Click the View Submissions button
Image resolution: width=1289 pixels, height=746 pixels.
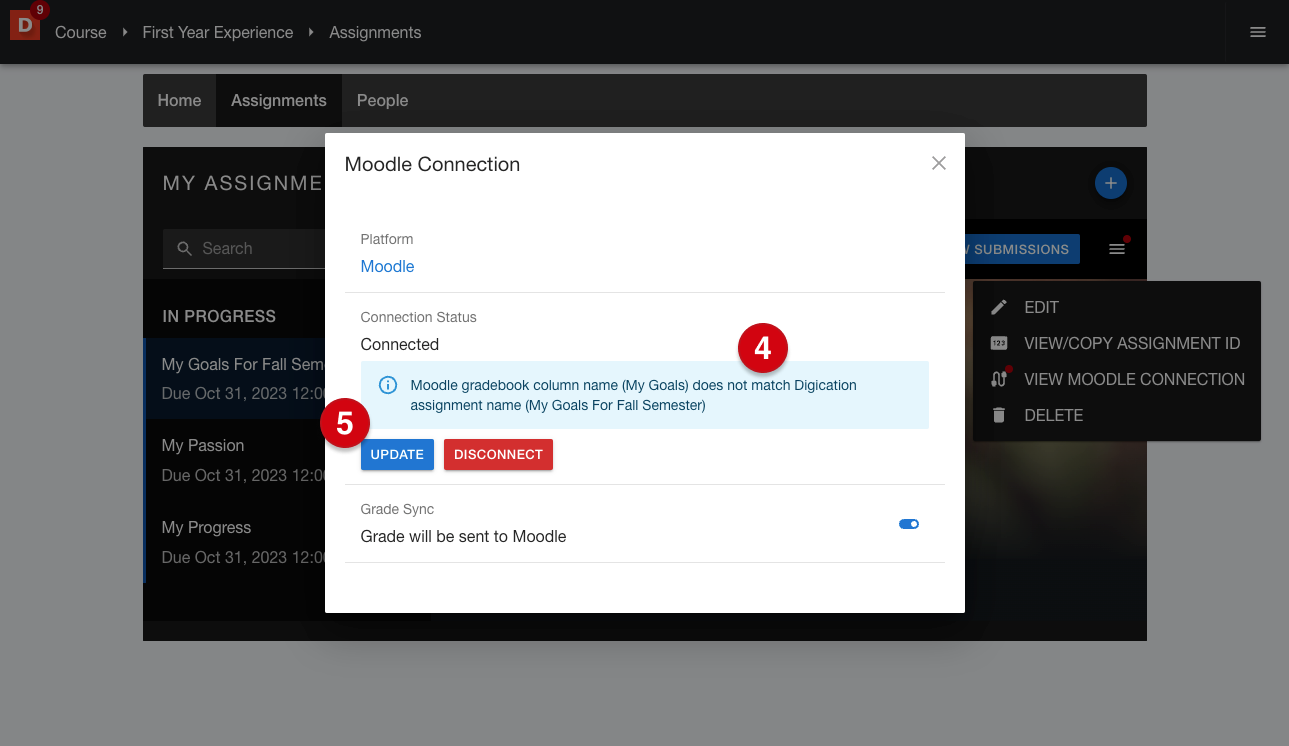coord(1022,249)
